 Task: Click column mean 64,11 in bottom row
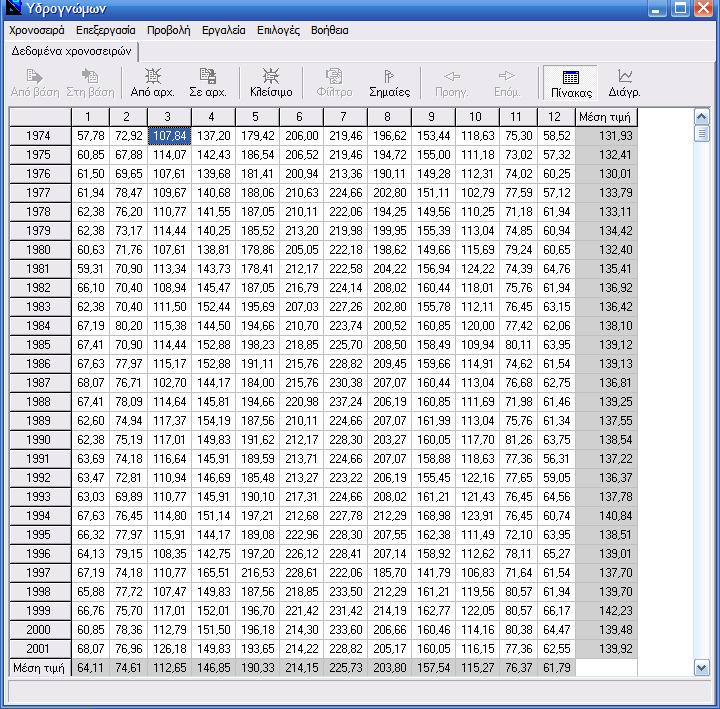90,668
